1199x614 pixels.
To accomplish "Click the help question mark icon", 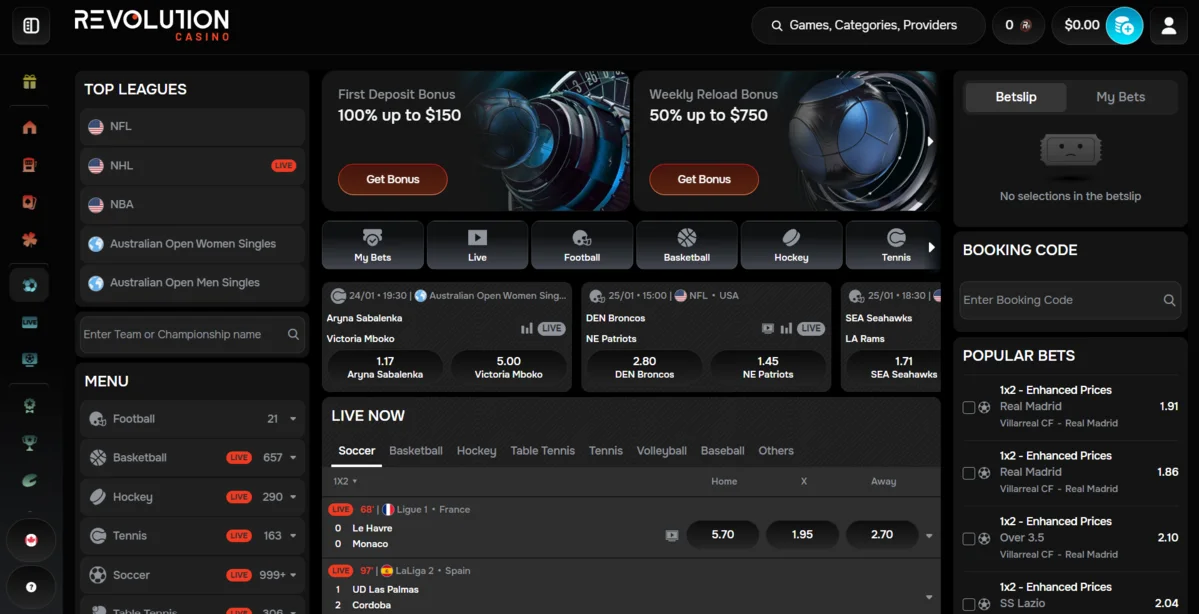I will (31, 587).
